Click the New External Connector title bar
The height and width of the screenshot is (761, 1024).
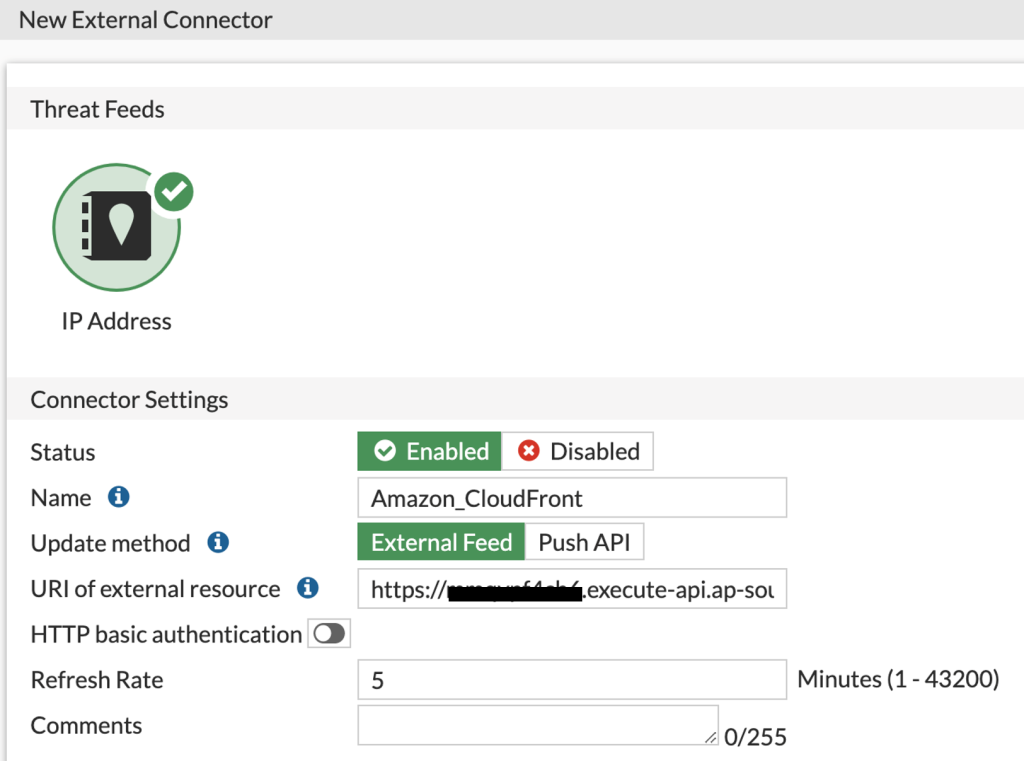(145, 19)
